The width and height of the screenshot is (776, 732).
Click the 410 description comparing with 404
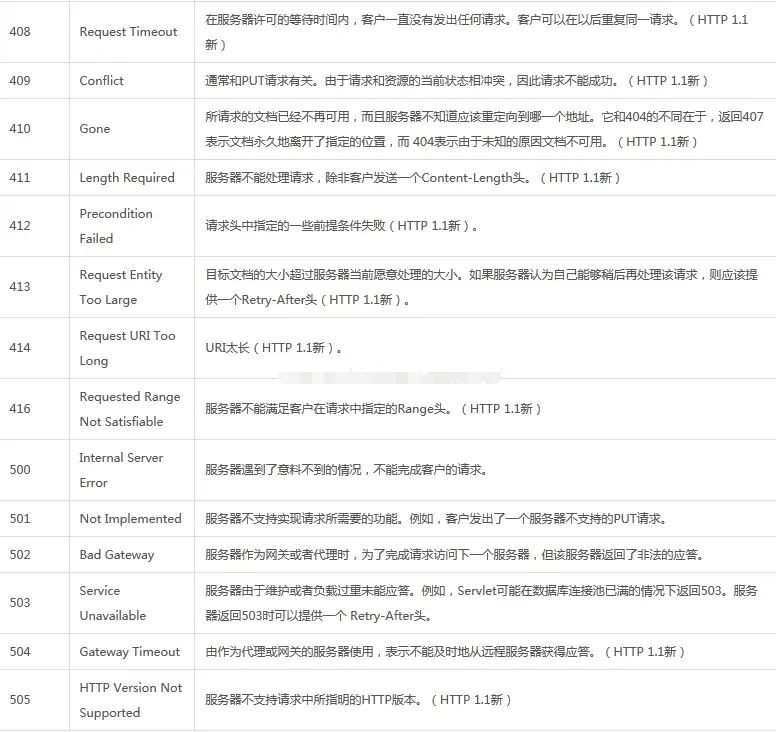(x=485, y=129)
